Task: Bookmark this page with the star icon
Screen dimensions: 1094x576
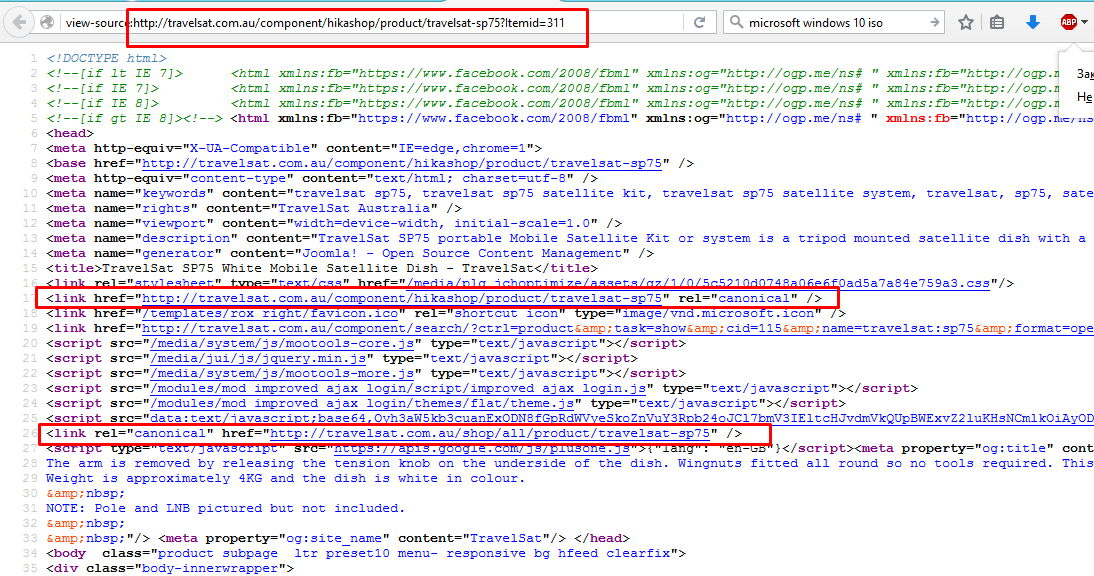Action: (x=966, y=22)
